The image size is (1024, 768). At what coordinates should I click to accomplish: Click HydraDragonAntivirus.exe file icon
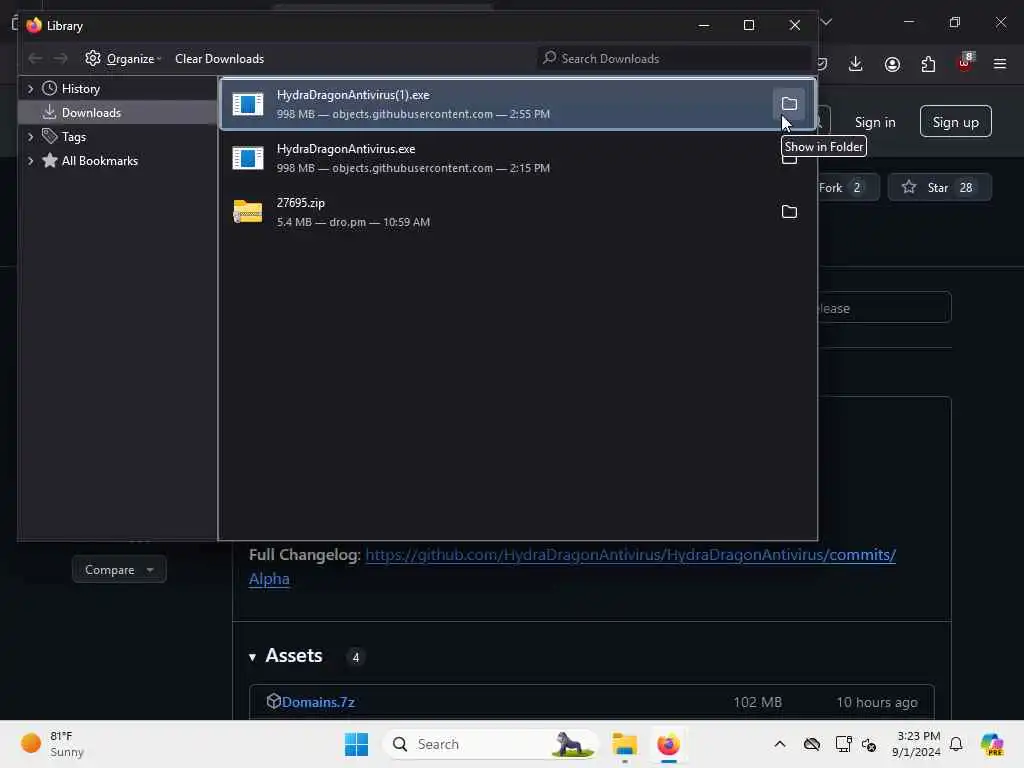(x=248, y=158)
